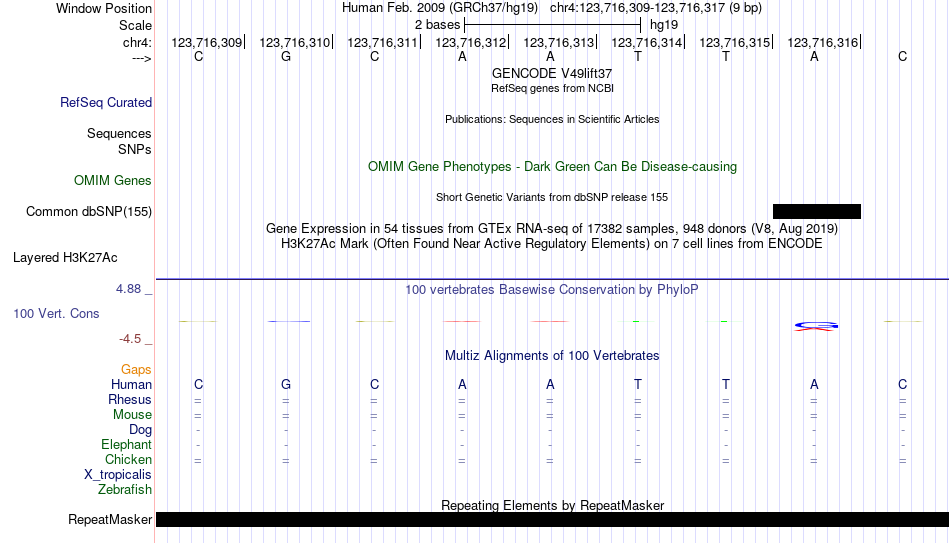Click the 4.88 PhyloP upper value

pyautogui.click(x=128, y=289)
